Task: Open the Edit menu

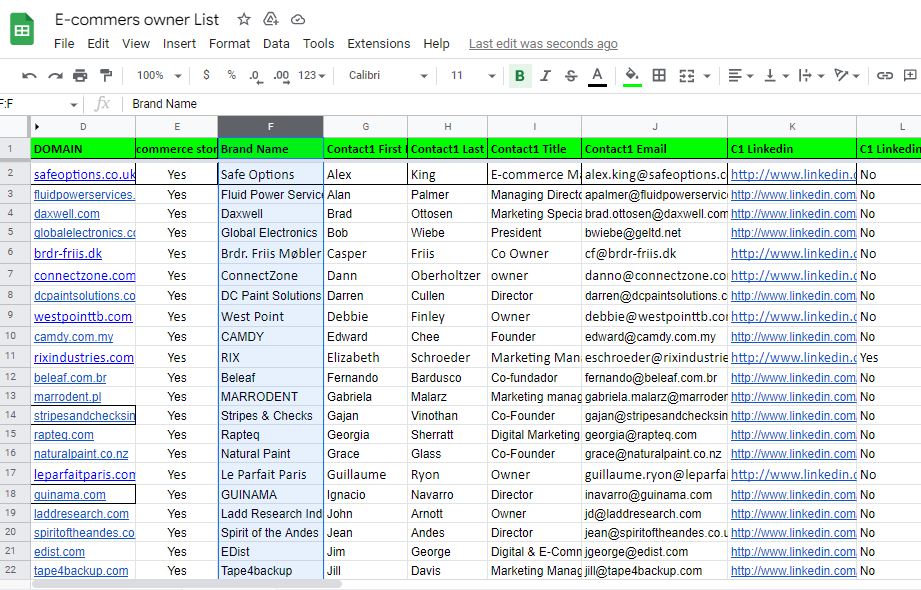Action: click(98, 43)
